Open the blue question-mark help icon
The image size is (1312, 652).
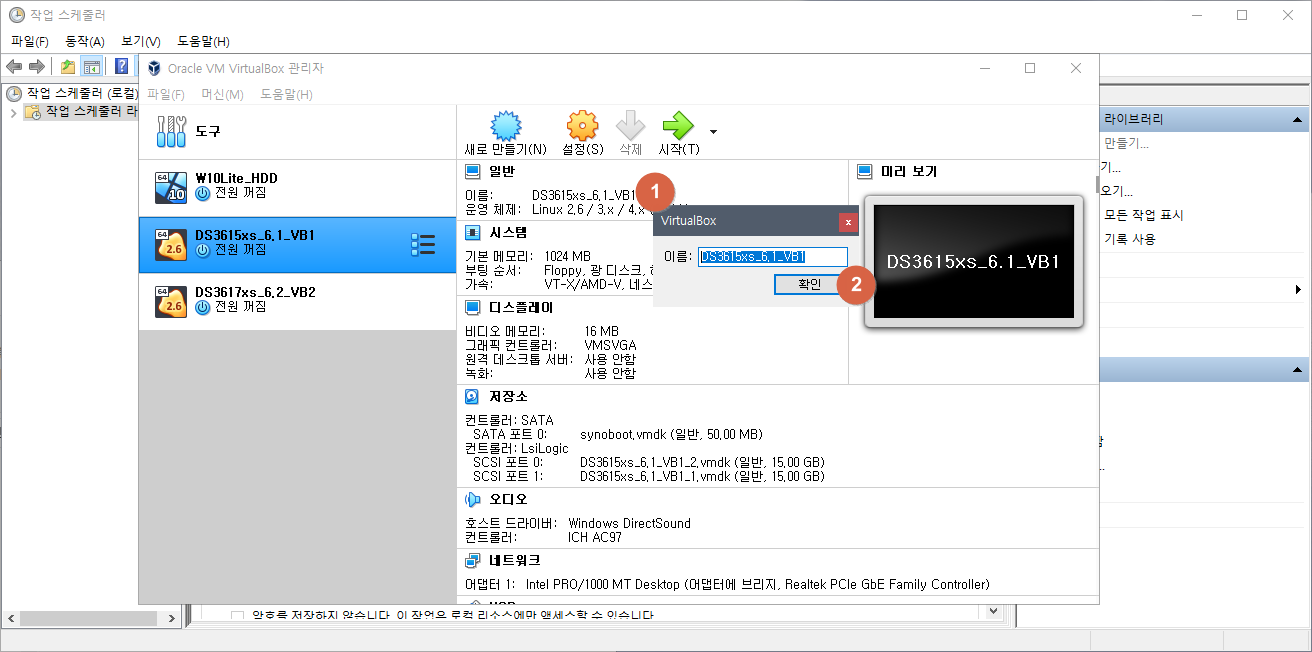click(121, 66)
